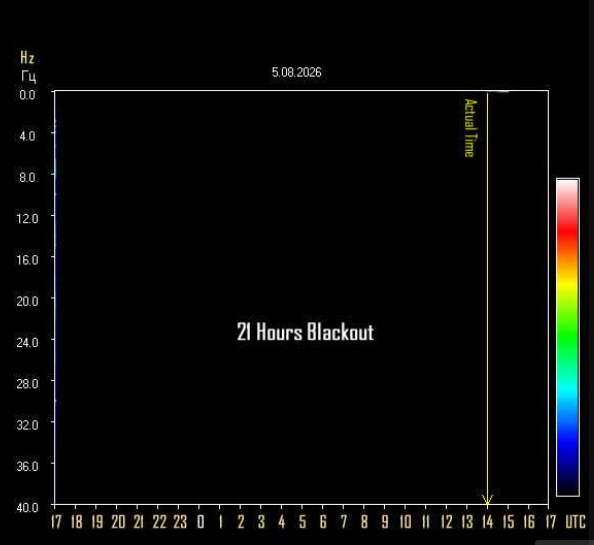The height and width of the screenshot is (545, 594).
Task: Click the 0 hour midnight axis label
Action: tap(201, 522)
